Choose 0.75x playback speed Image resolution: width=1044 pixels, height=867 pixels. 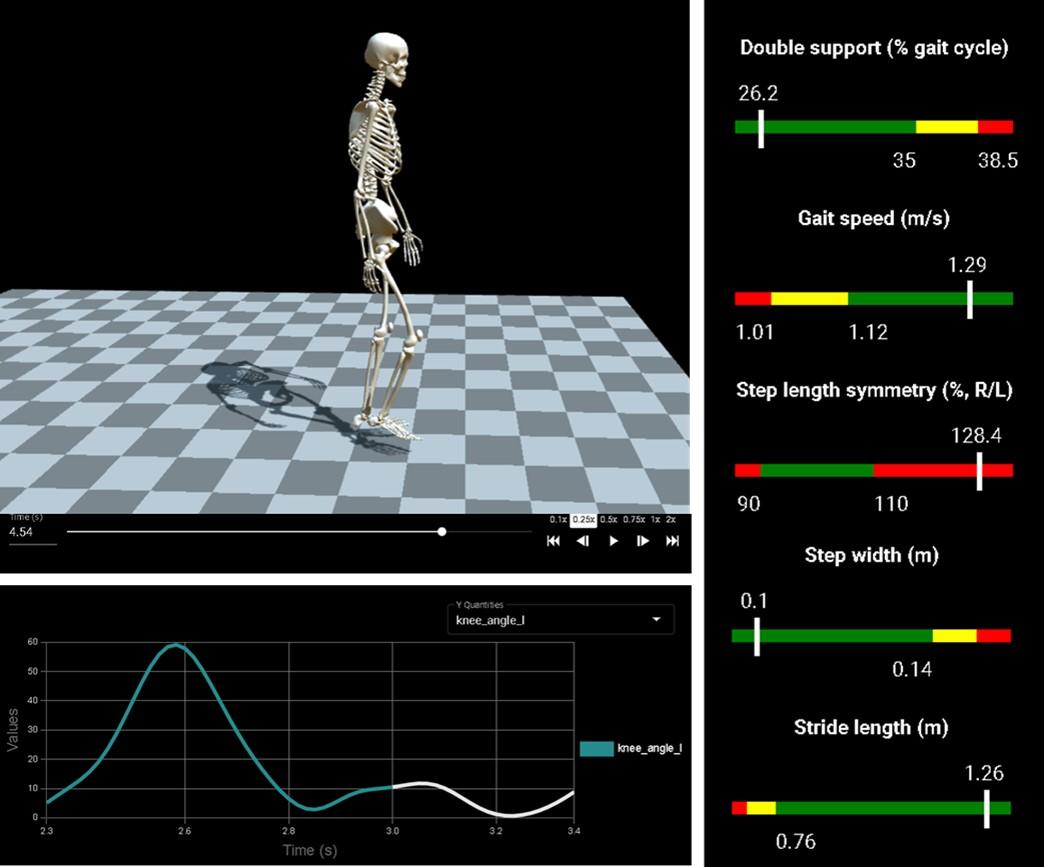634,519
